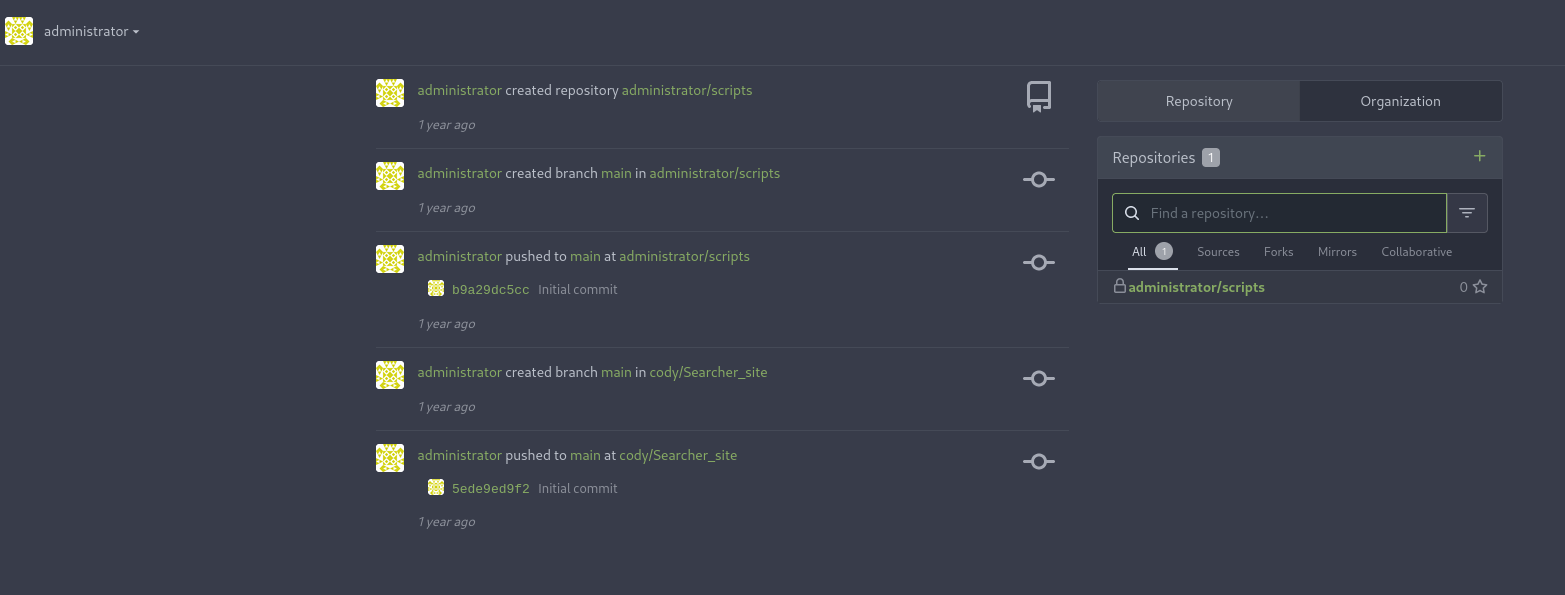Click avatar next to commit b9a29dc5cc

click(x=436, y=289)
